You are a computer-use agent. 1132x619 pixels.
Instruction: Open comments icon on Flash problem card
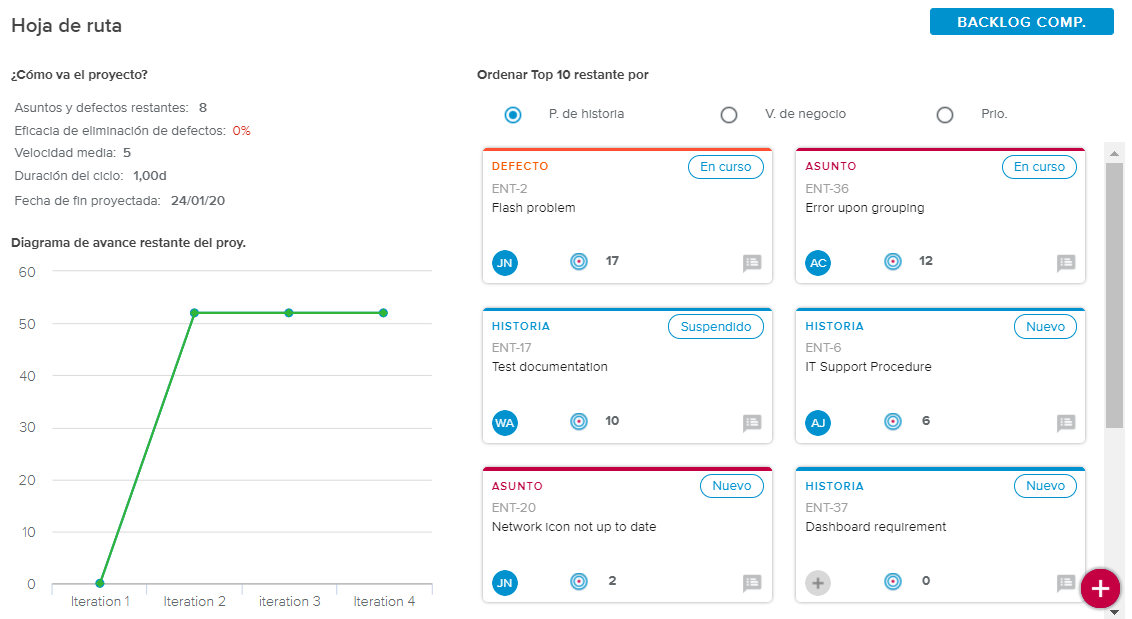(752, 263)
